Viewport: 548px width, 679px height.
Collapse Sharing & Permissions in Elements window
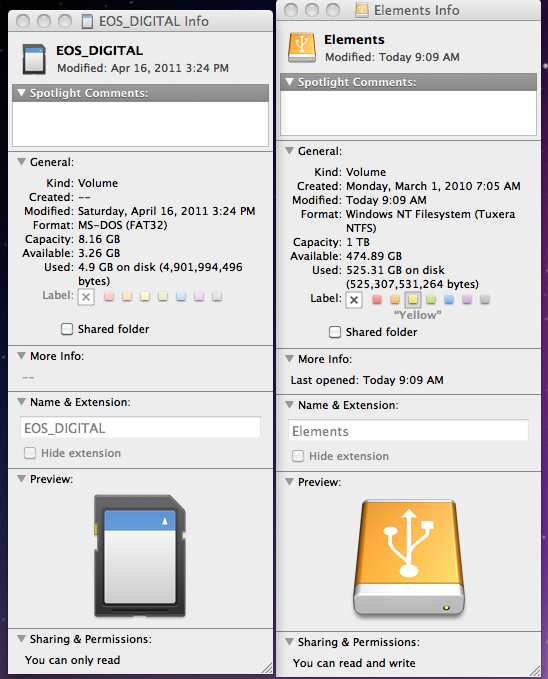click(x=289, y=642)
